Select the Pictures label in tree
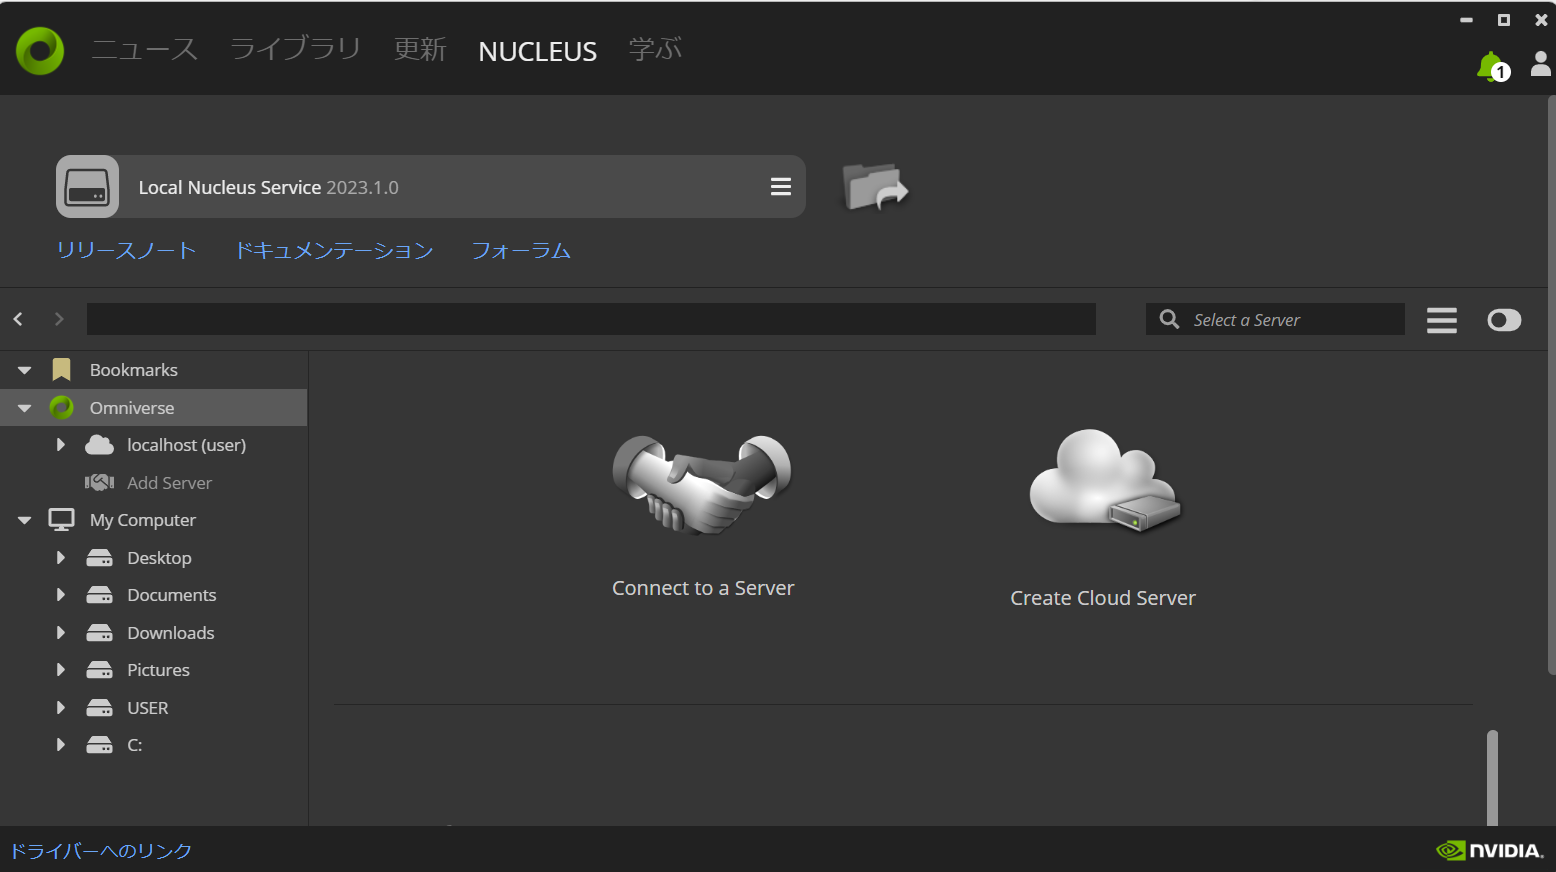Viewport: 1556px width, 872px height. [x=158, y=670]
